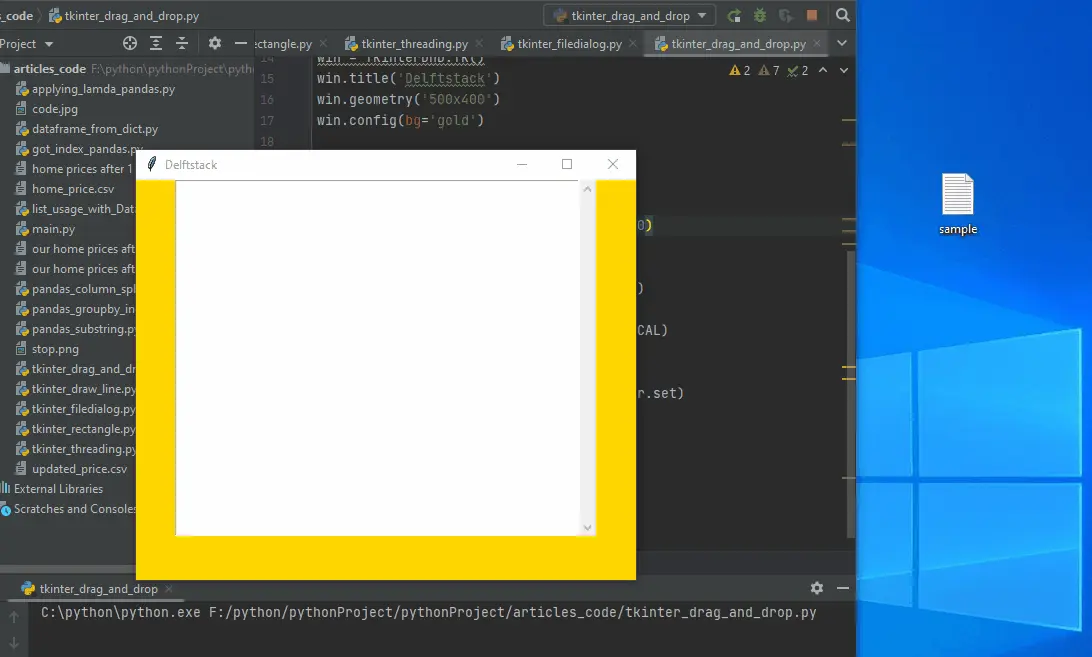Collapse all items in Project panel
Screen dimensions: 1092x657
[x=182, y=44]
